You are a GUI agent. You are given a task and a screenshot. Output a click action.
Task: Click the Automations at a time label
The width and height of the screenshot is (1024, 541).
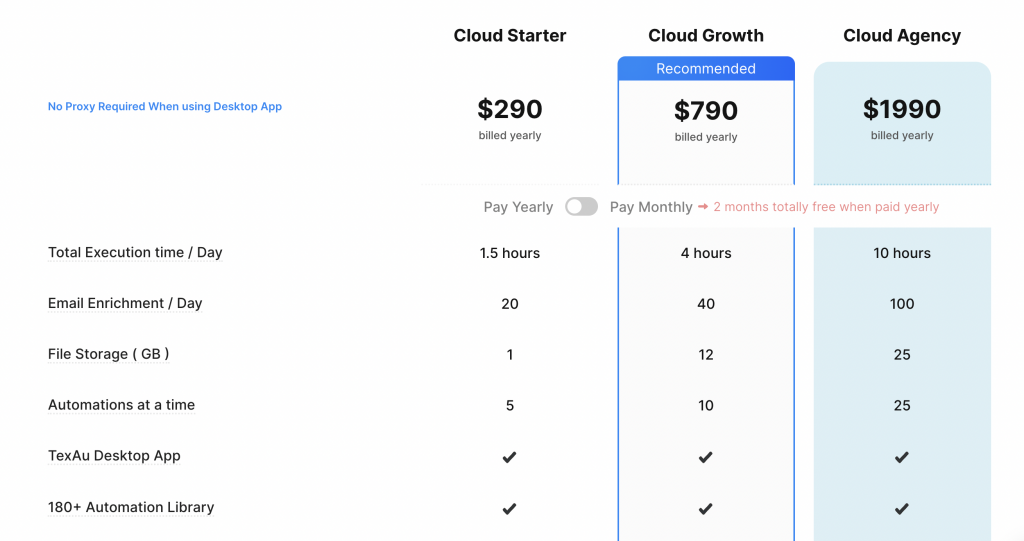point(121,405)
